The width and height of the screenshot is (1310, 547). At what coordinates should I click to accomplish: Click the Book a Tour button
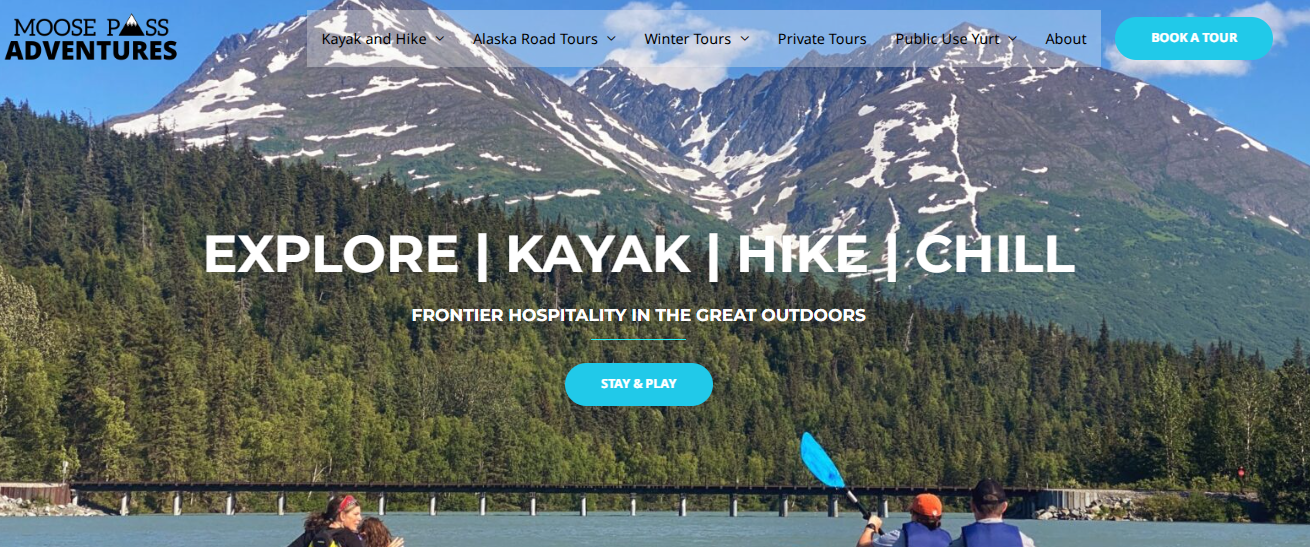click(1194, 38)
